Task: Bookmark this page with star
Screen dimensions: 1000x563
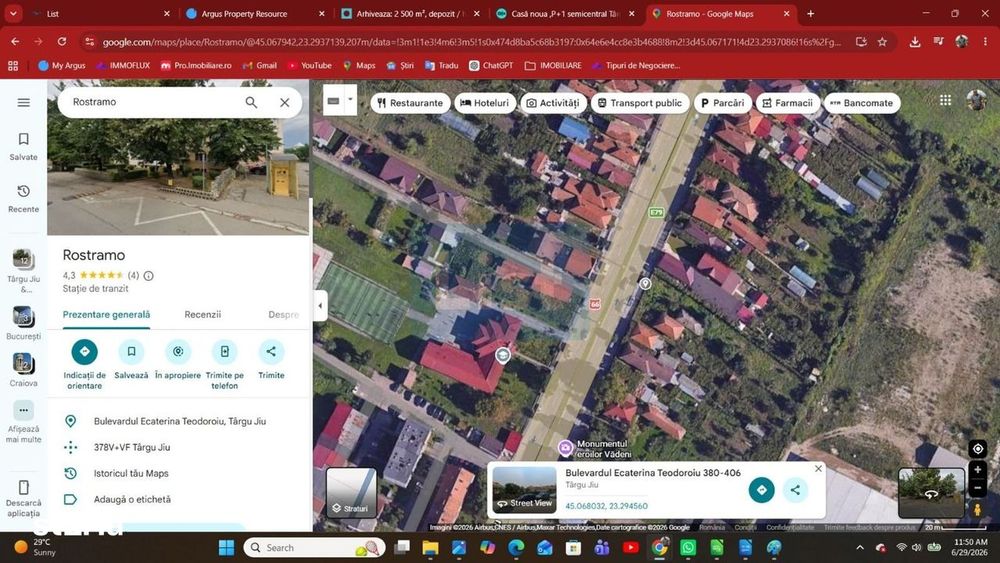Action: [882, 42]
